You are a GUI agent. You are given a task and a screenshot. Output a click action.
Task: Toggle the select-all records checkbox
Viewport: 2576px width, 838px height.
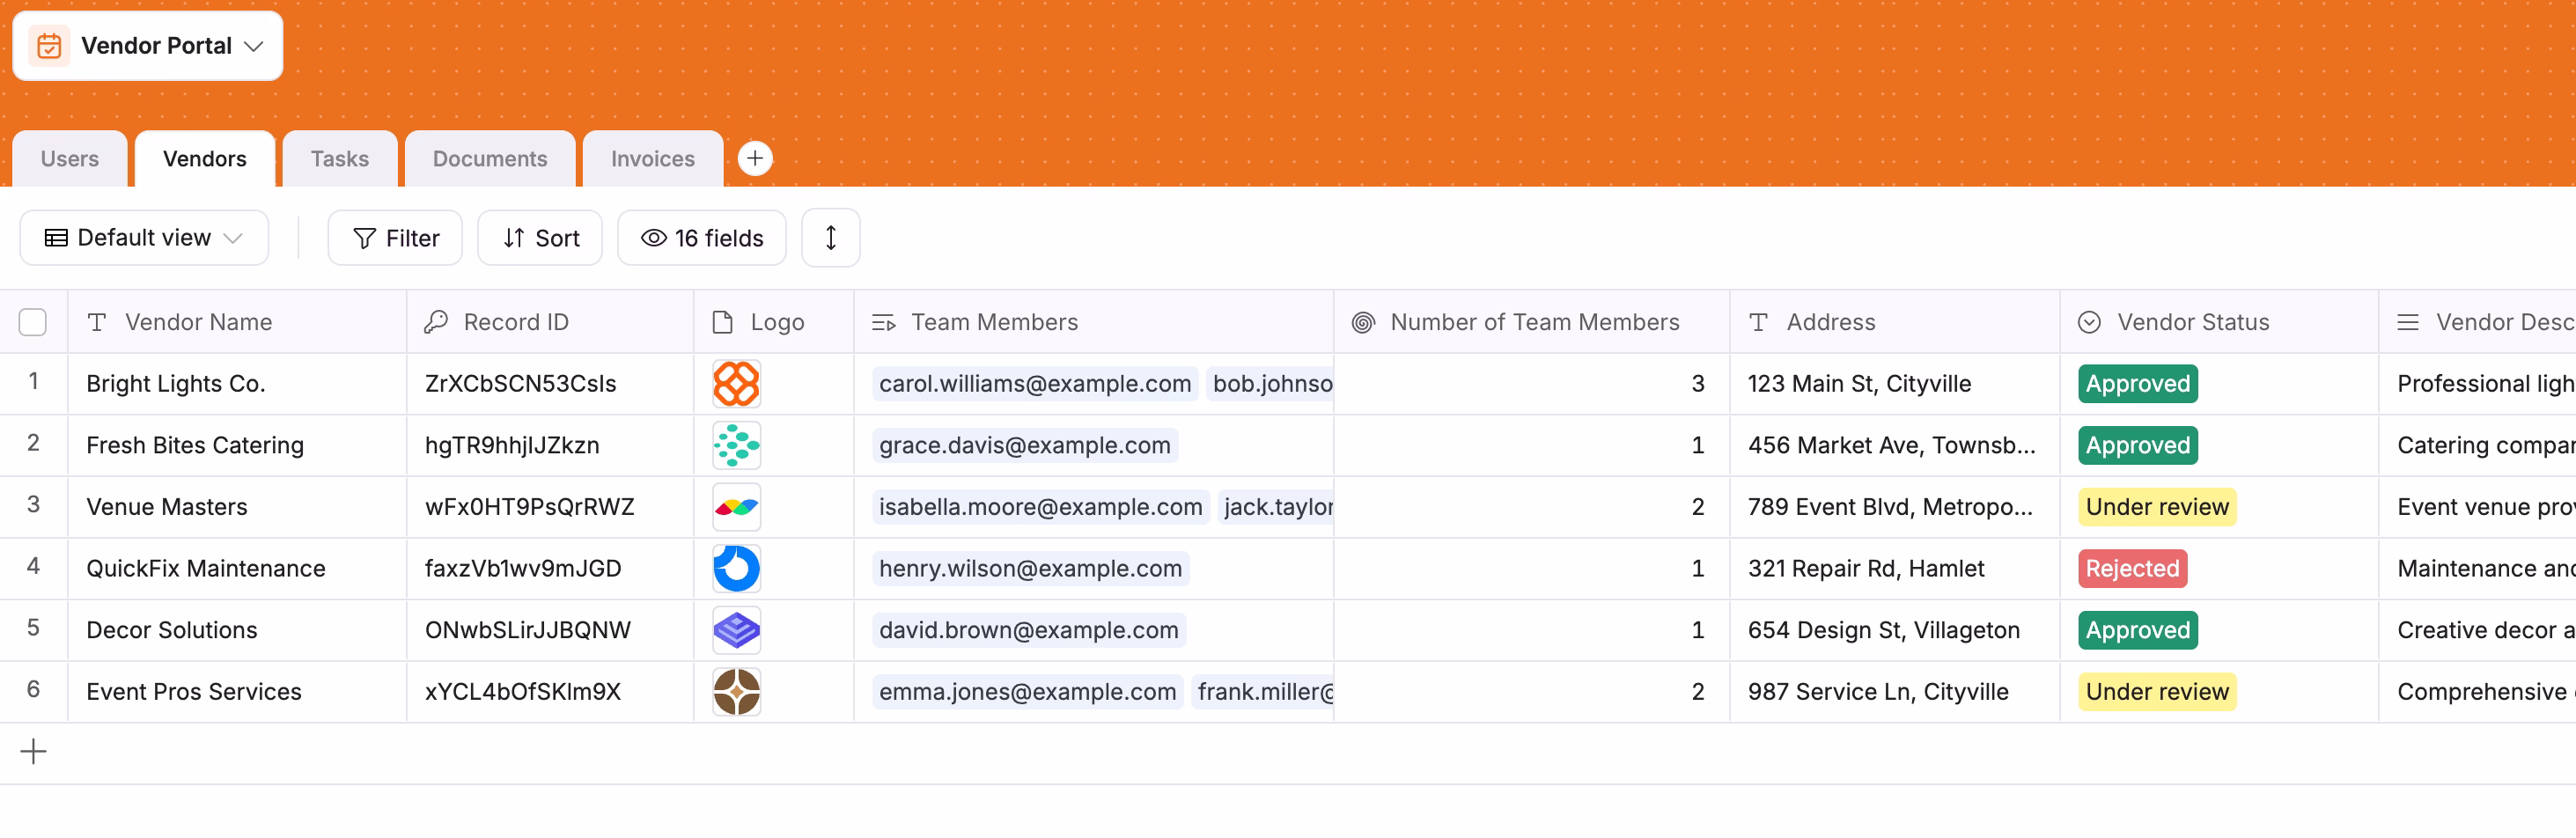(x=33, y=321)
